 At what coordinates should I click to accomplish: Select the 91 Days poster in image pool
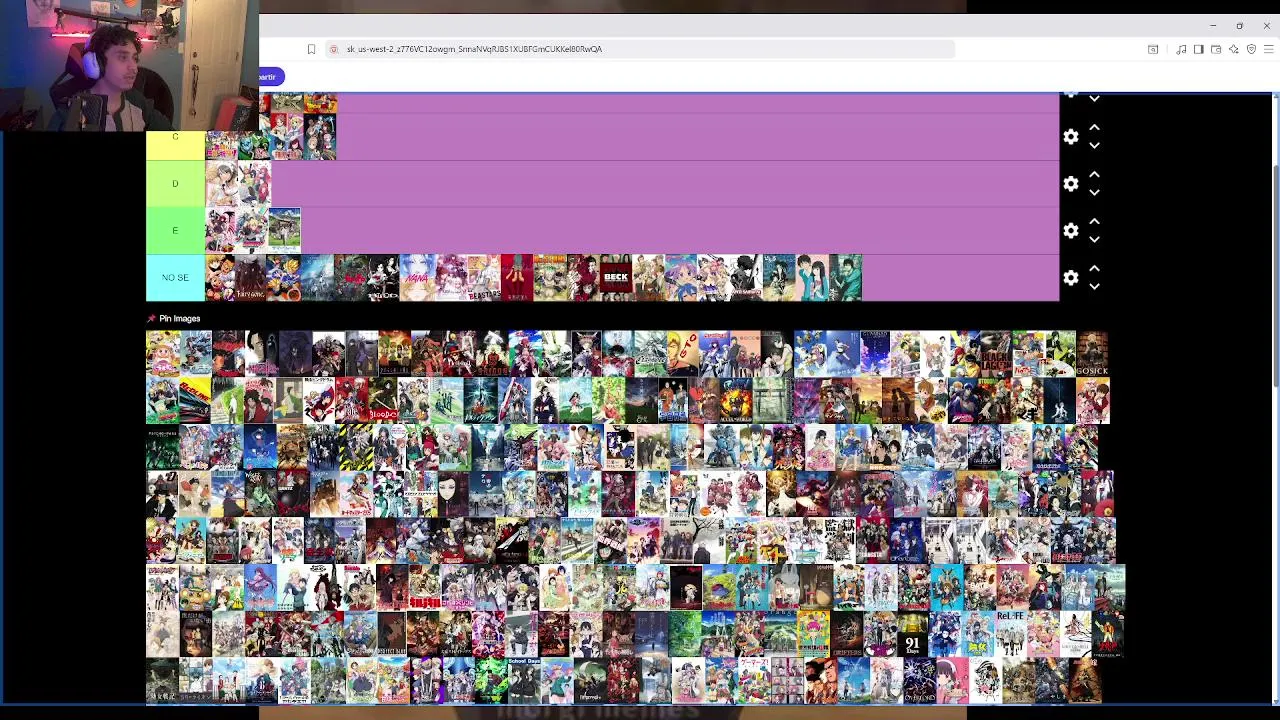[912, 635]
